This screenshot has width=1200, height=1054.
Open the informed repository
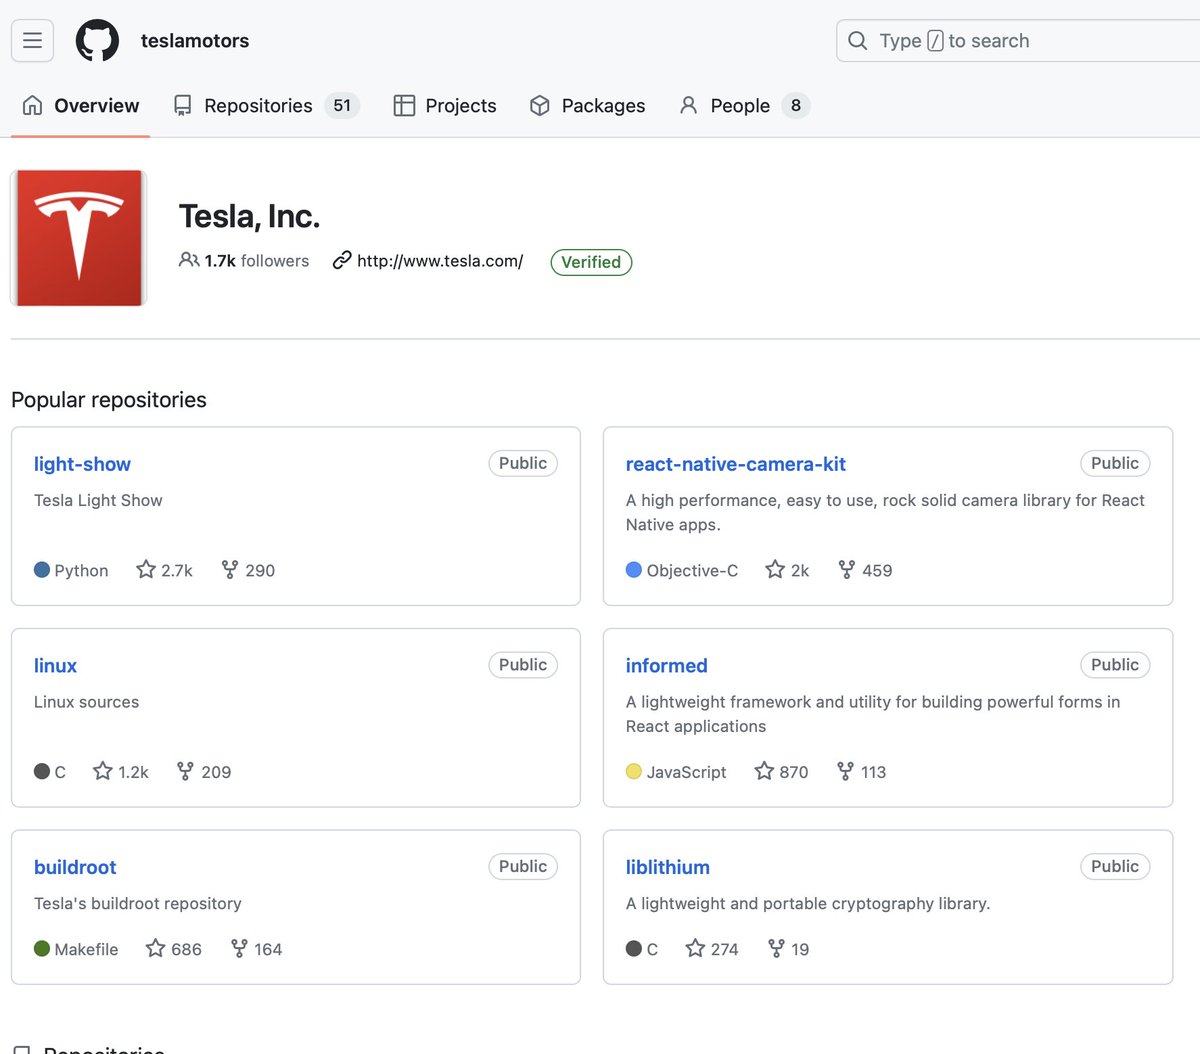pyautogui.click(x=666, y=666)
